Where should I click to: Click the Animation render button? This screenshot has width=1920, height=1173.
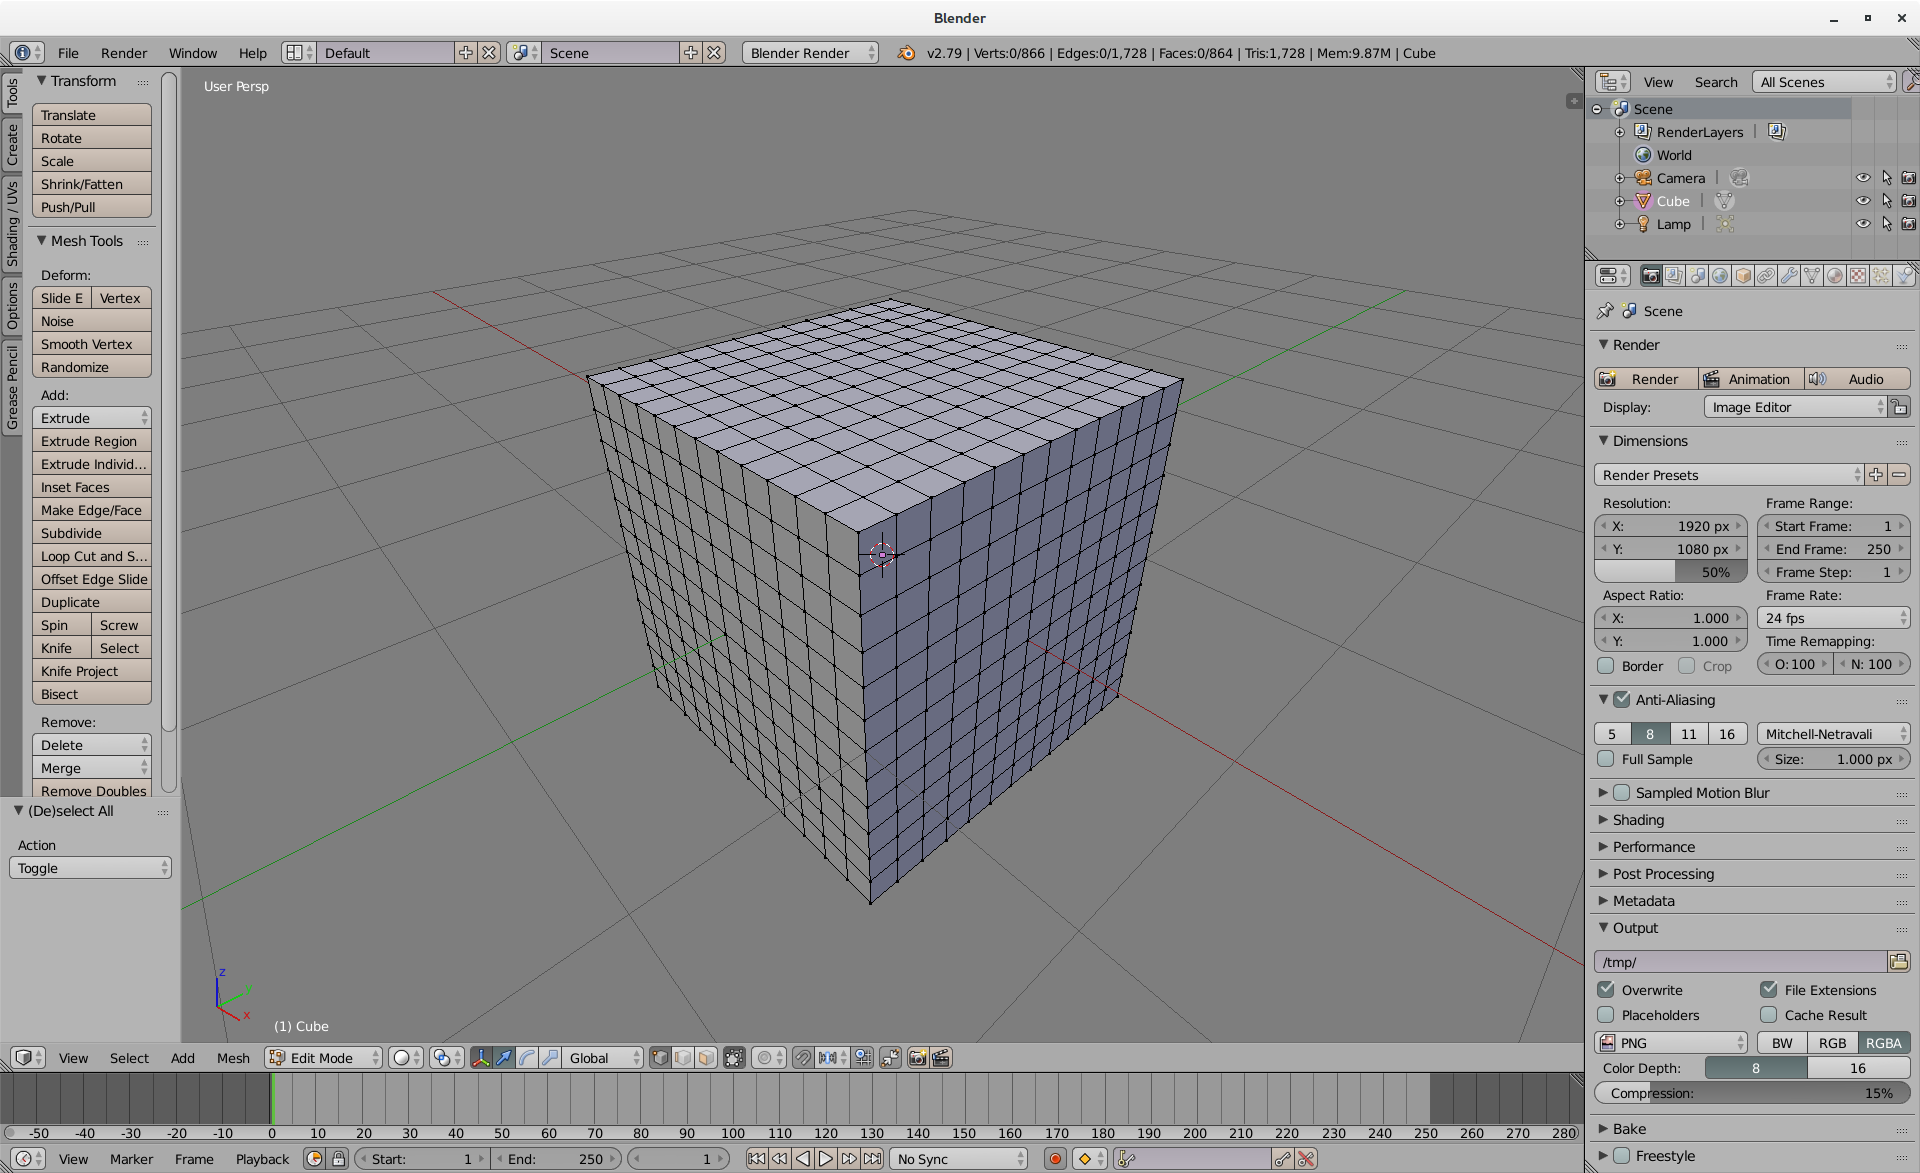(1750, 379)
